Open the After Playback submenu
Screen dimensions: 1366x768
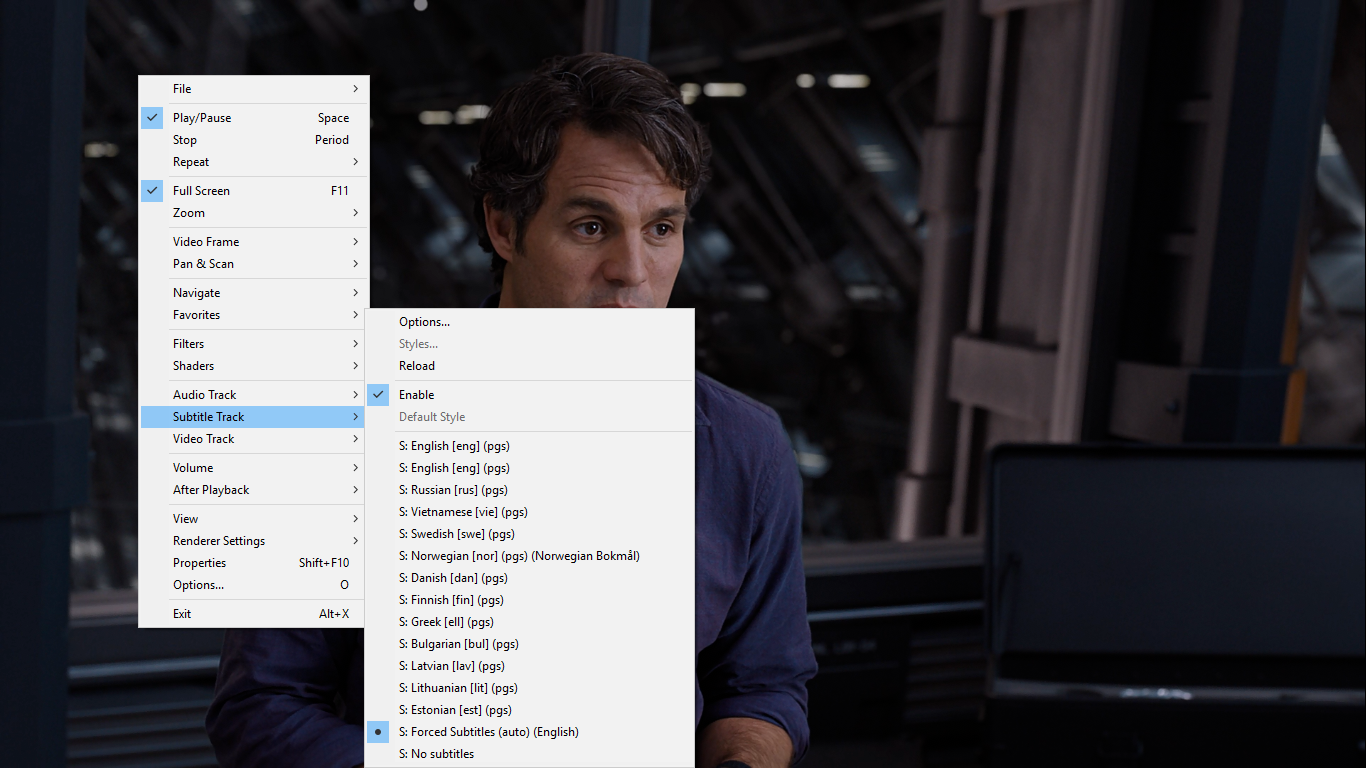[x=253, y=490]
